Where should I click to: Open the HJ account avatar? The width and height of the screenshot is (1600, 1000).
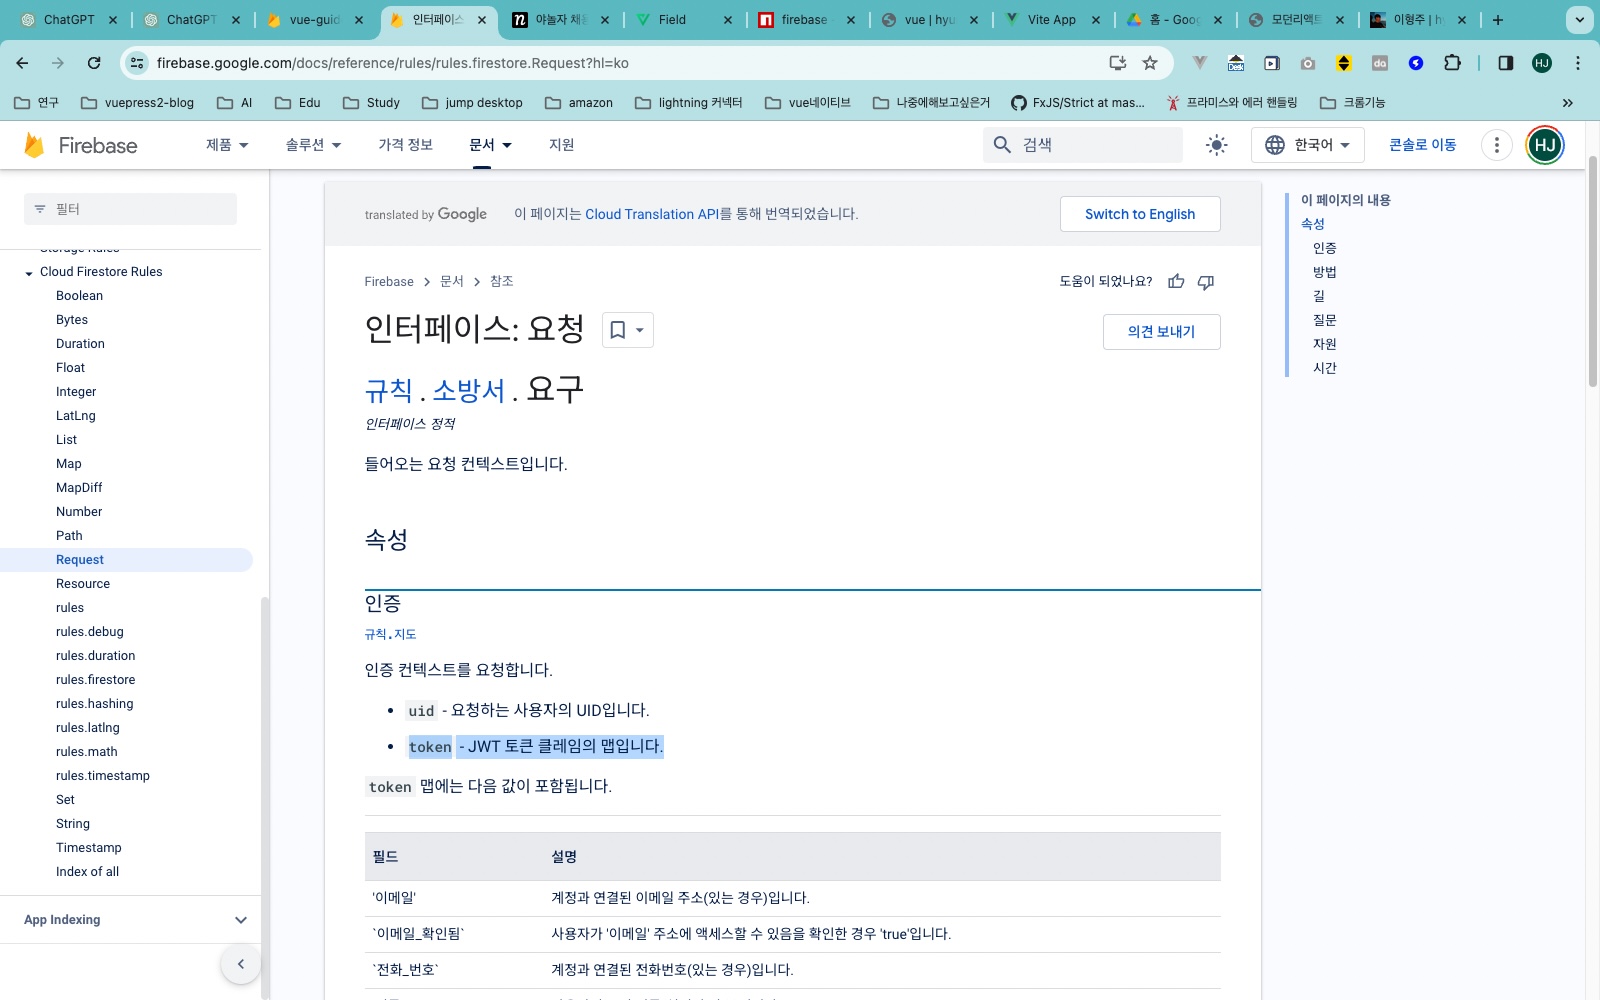[x=1544, y=145]
